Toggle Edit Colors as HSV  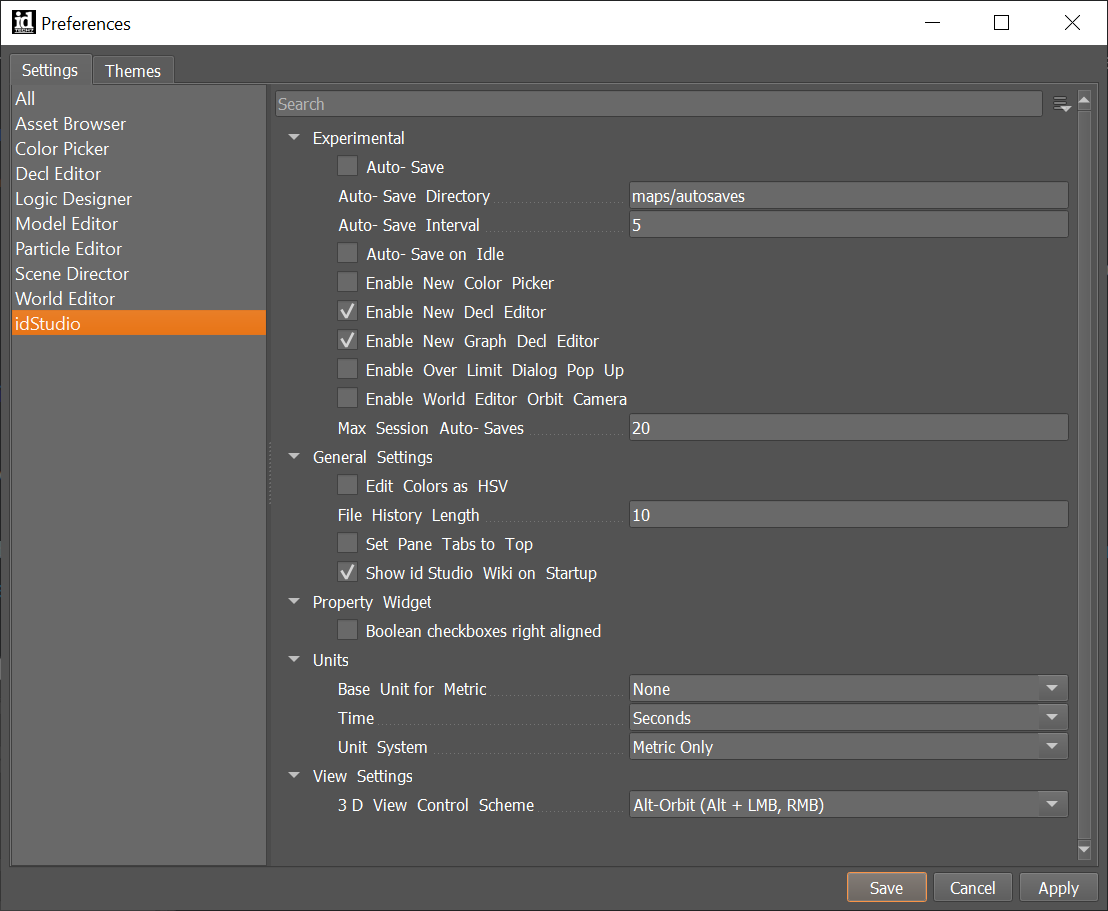(347, 485)
